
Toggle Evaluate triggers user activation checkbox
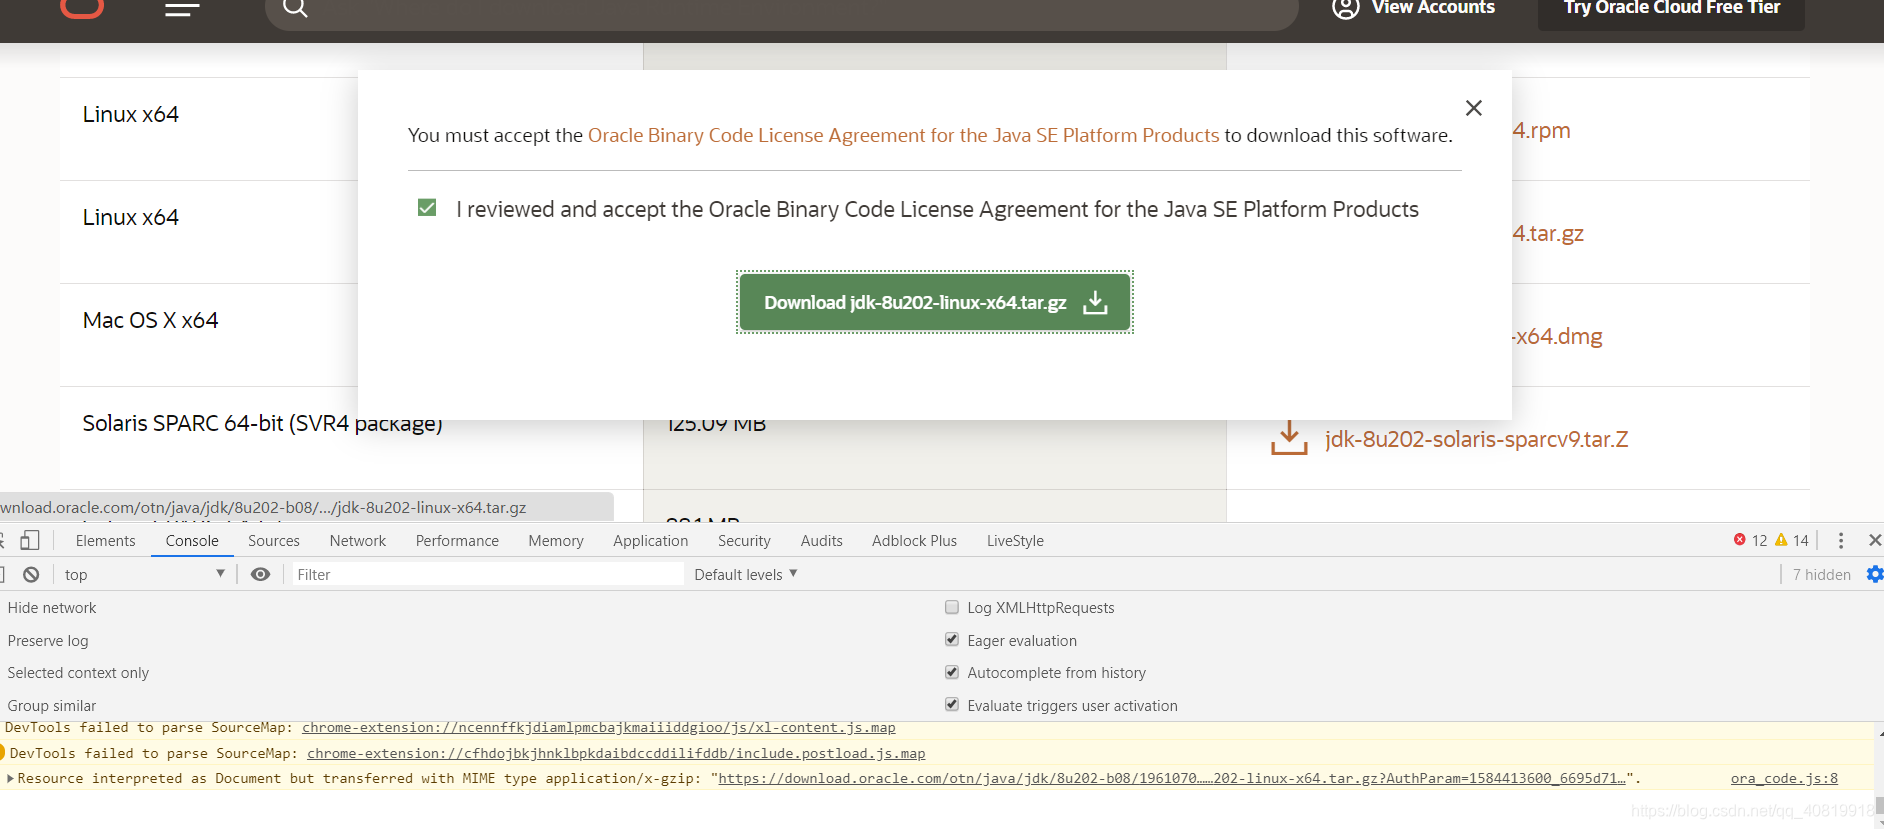[x=952, y=705]
